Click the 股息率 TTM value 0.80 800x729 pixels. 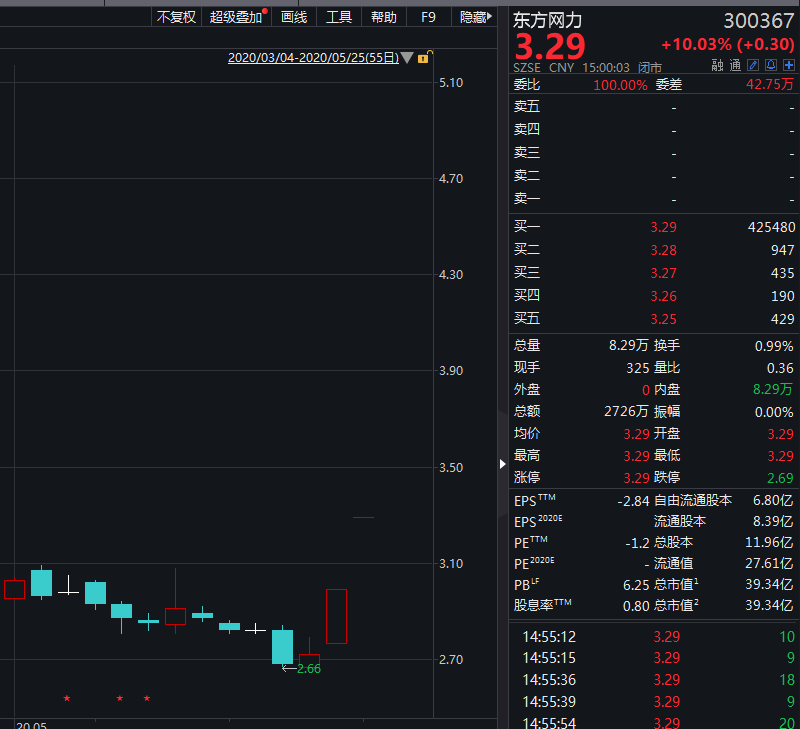click(636, 606)
